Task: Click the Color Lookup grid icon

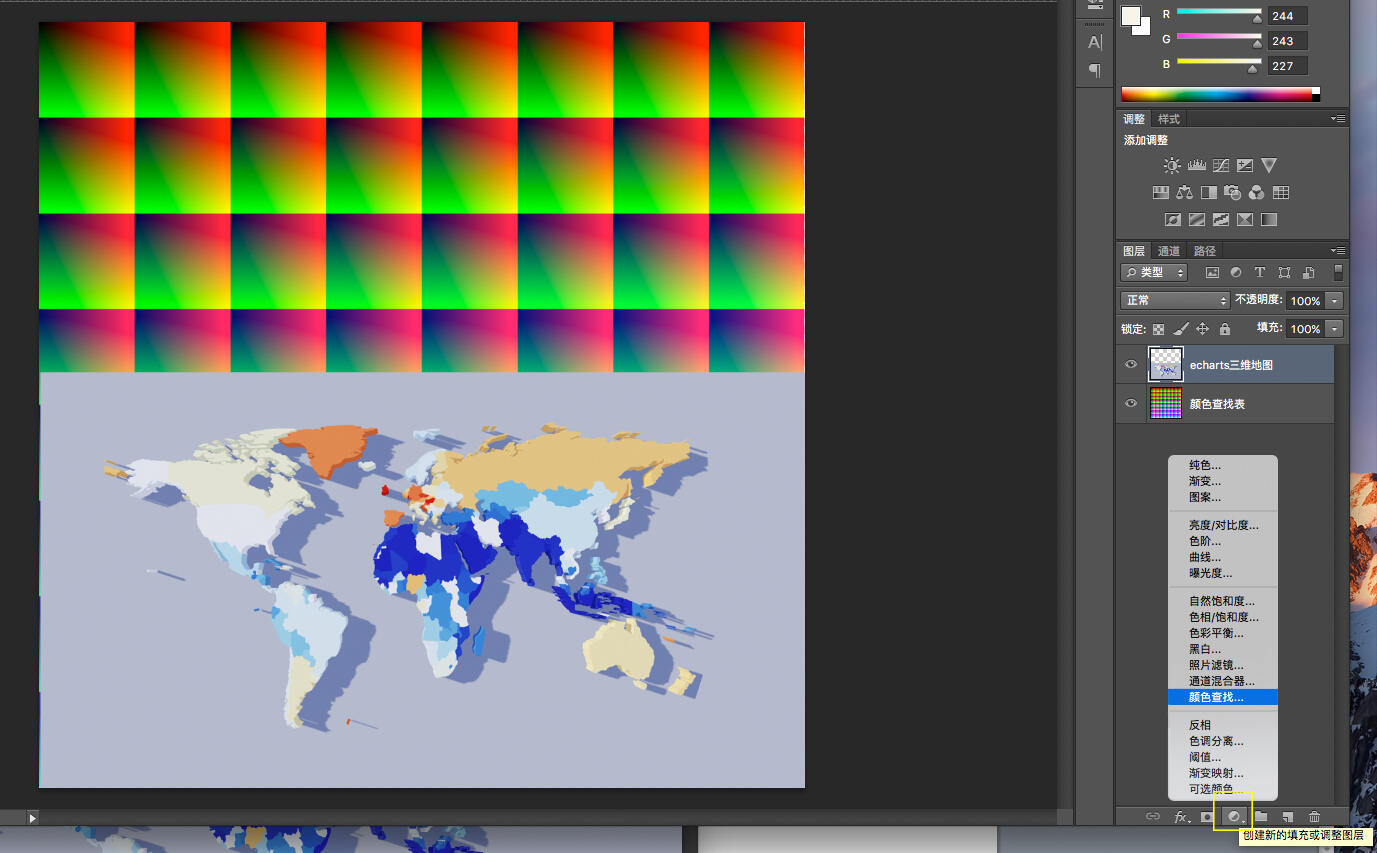Action: (x=1281, y=192)
